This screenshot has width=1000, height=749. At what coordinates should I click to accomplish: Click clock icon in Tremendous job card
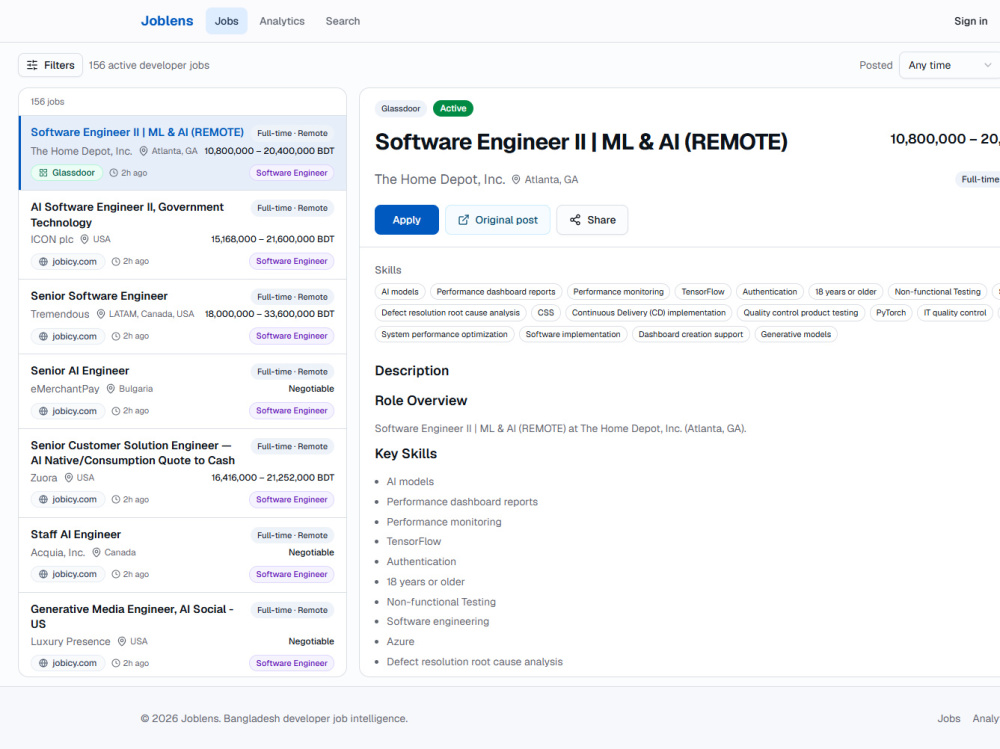pyautogui.click(x=116, y=336)
